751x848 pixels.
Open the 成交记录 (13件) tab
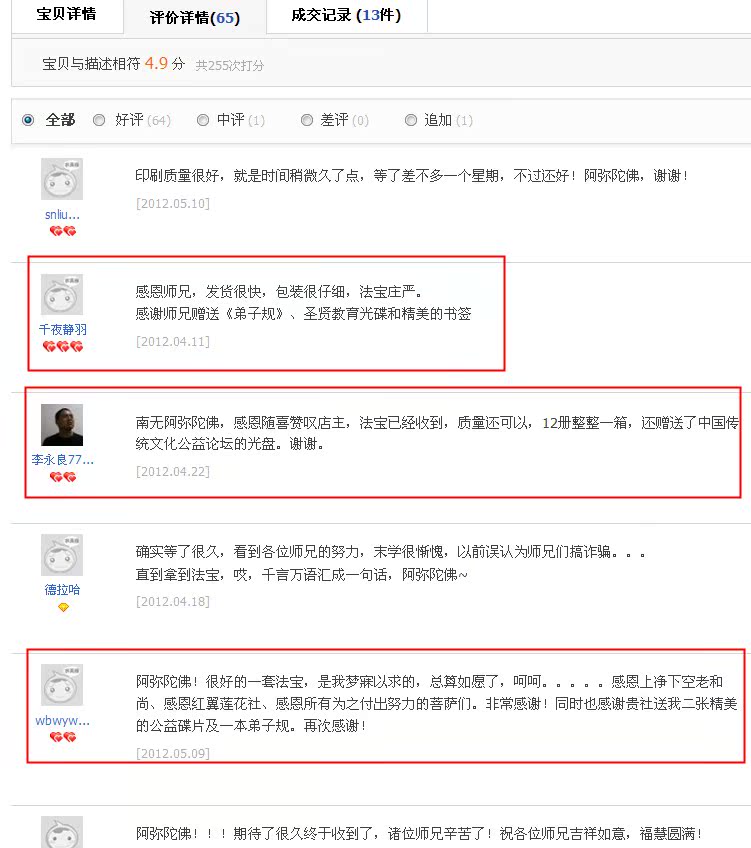pos(346,15)
